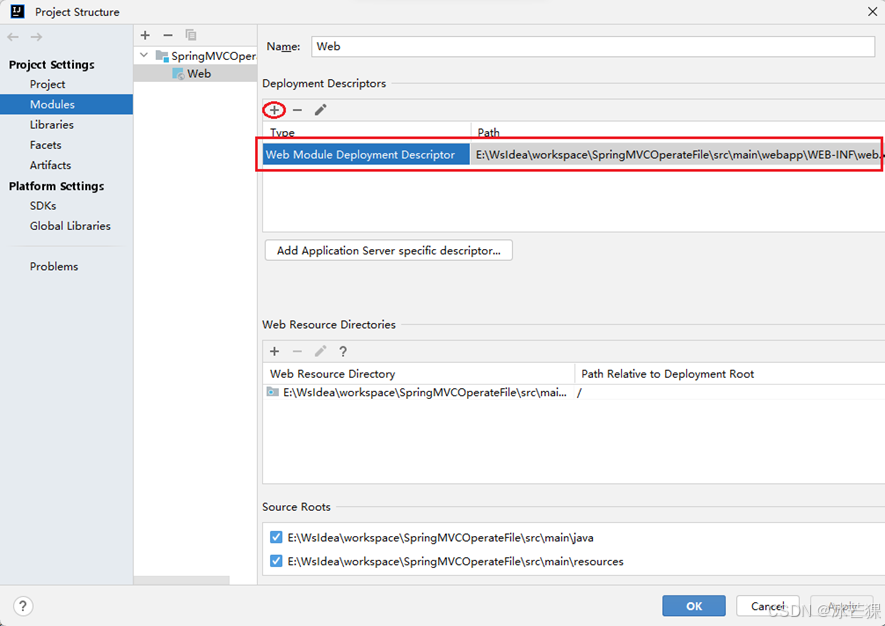
Task: Select Web facet in module tree
Action: [195, 73]
